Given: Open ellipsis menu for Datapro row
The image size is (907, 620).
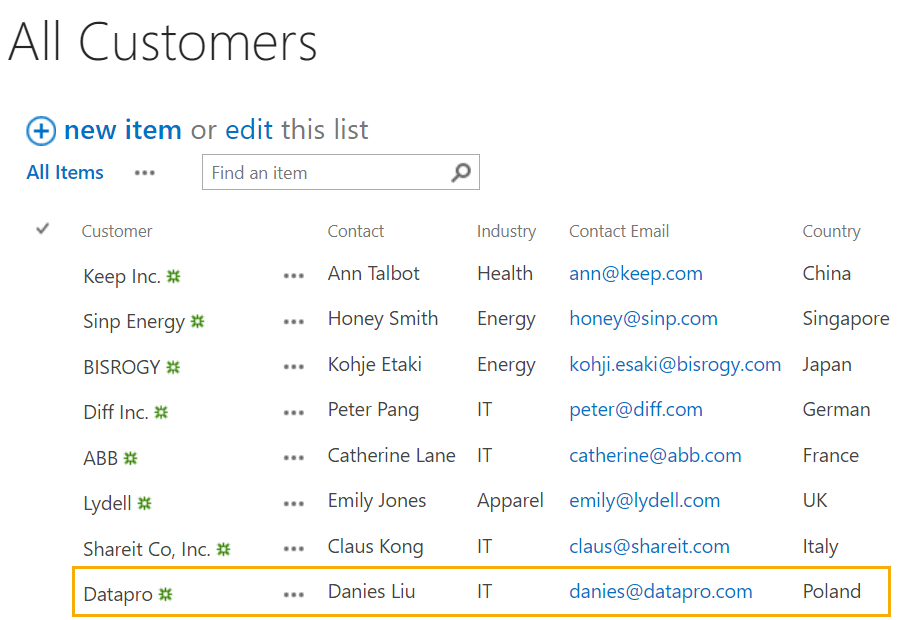Looking at the screenshot, I should tap(294, 595).
